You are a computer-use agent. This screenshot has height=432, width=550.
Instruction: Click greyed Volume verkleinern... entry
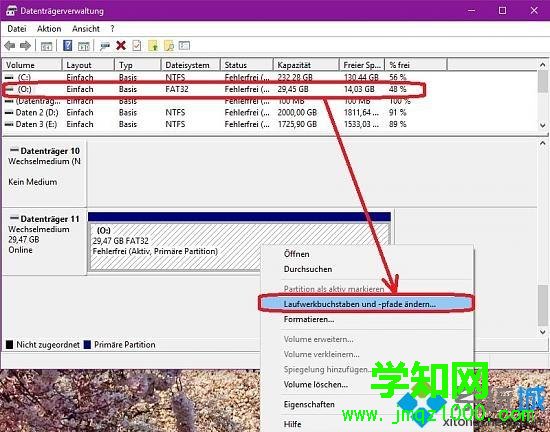click(x=322, y=354)
